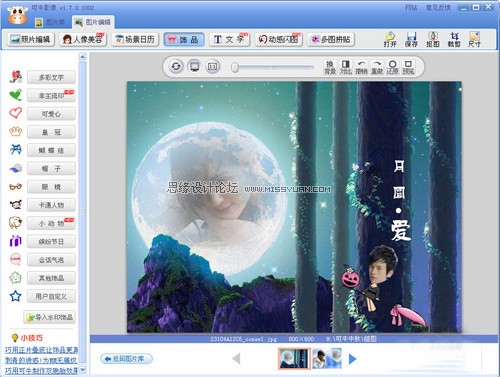Click the cartoon face icon for 卡通人物

[16, 204]
